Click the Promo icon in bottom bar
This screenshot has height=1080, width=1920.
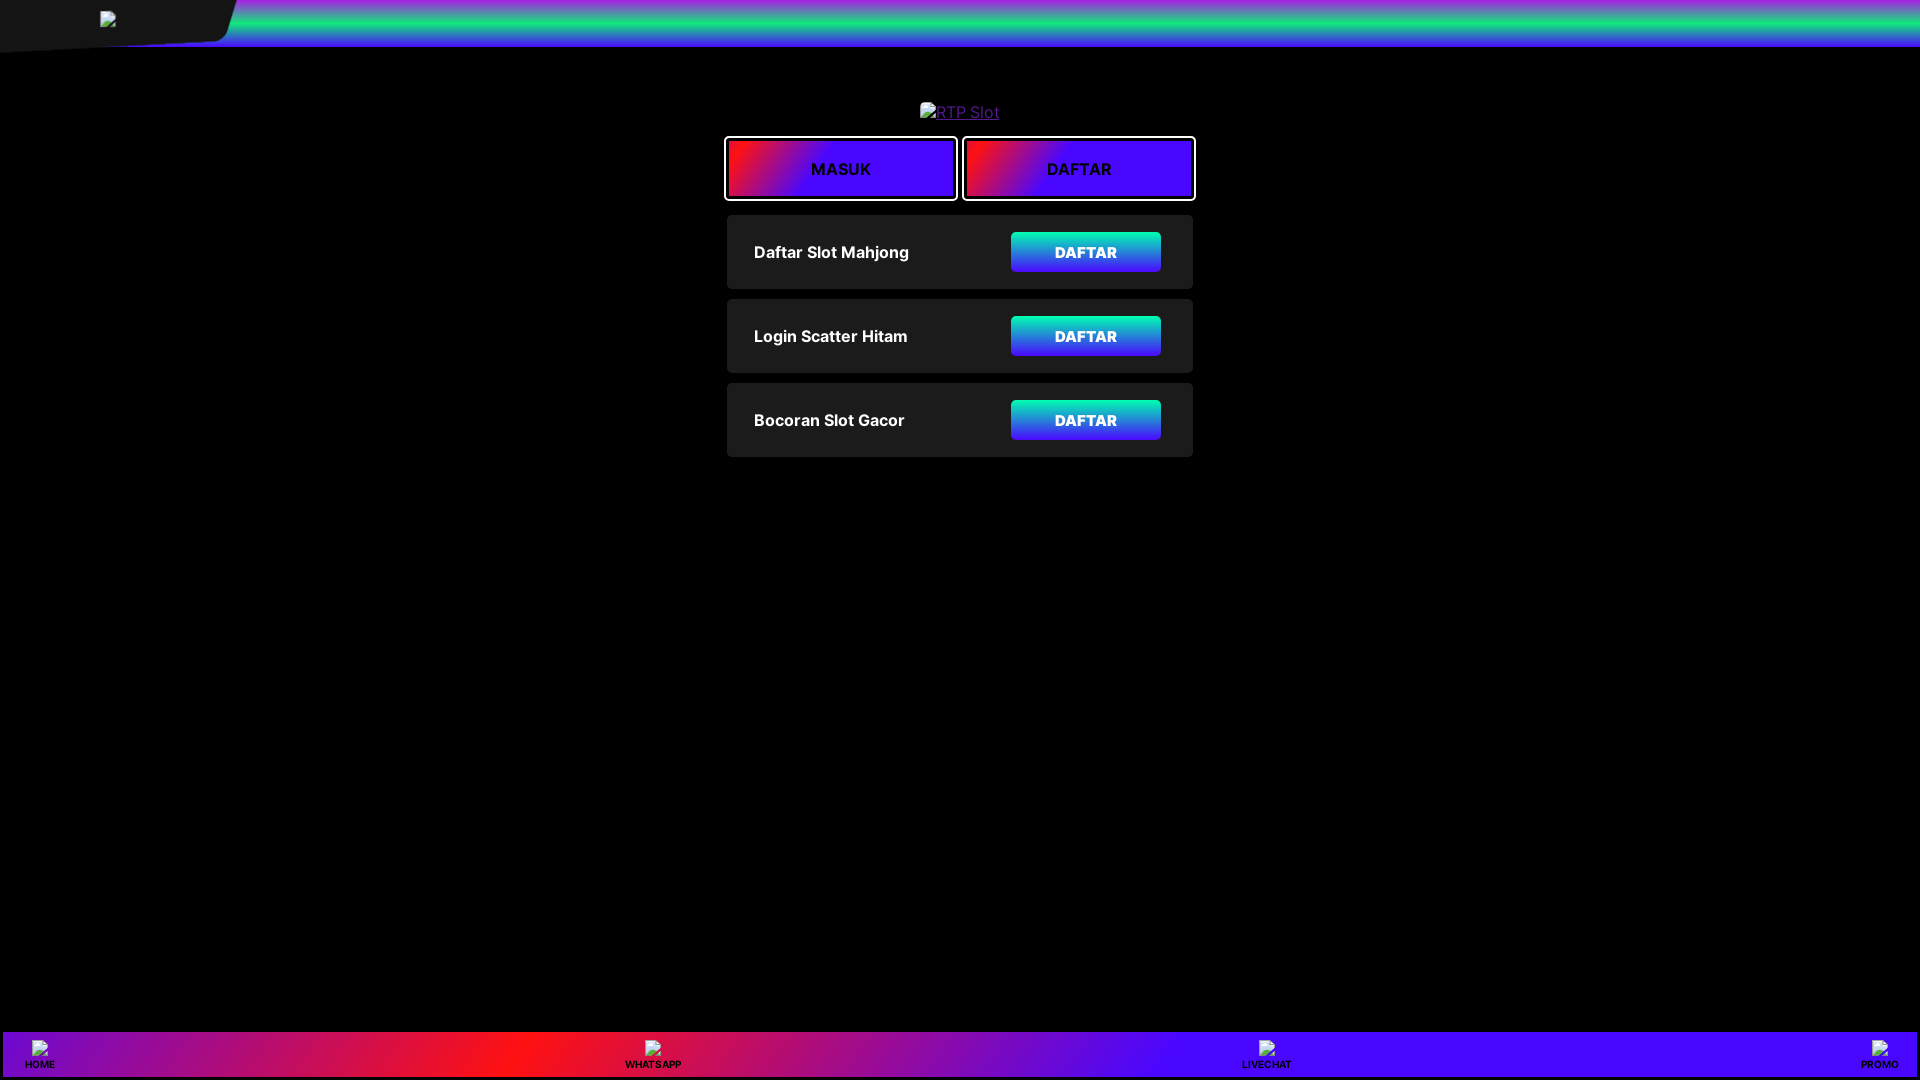point(1880,1048)
